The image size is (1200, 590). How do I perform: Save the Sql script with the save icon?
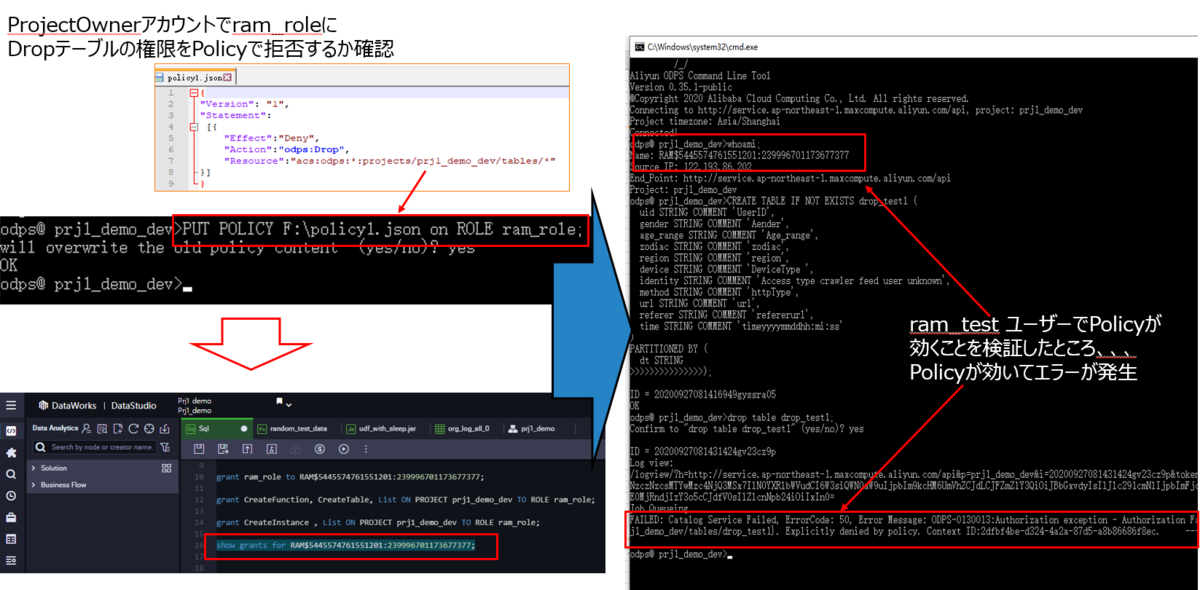pyautogui.click(x=199, y=449)
